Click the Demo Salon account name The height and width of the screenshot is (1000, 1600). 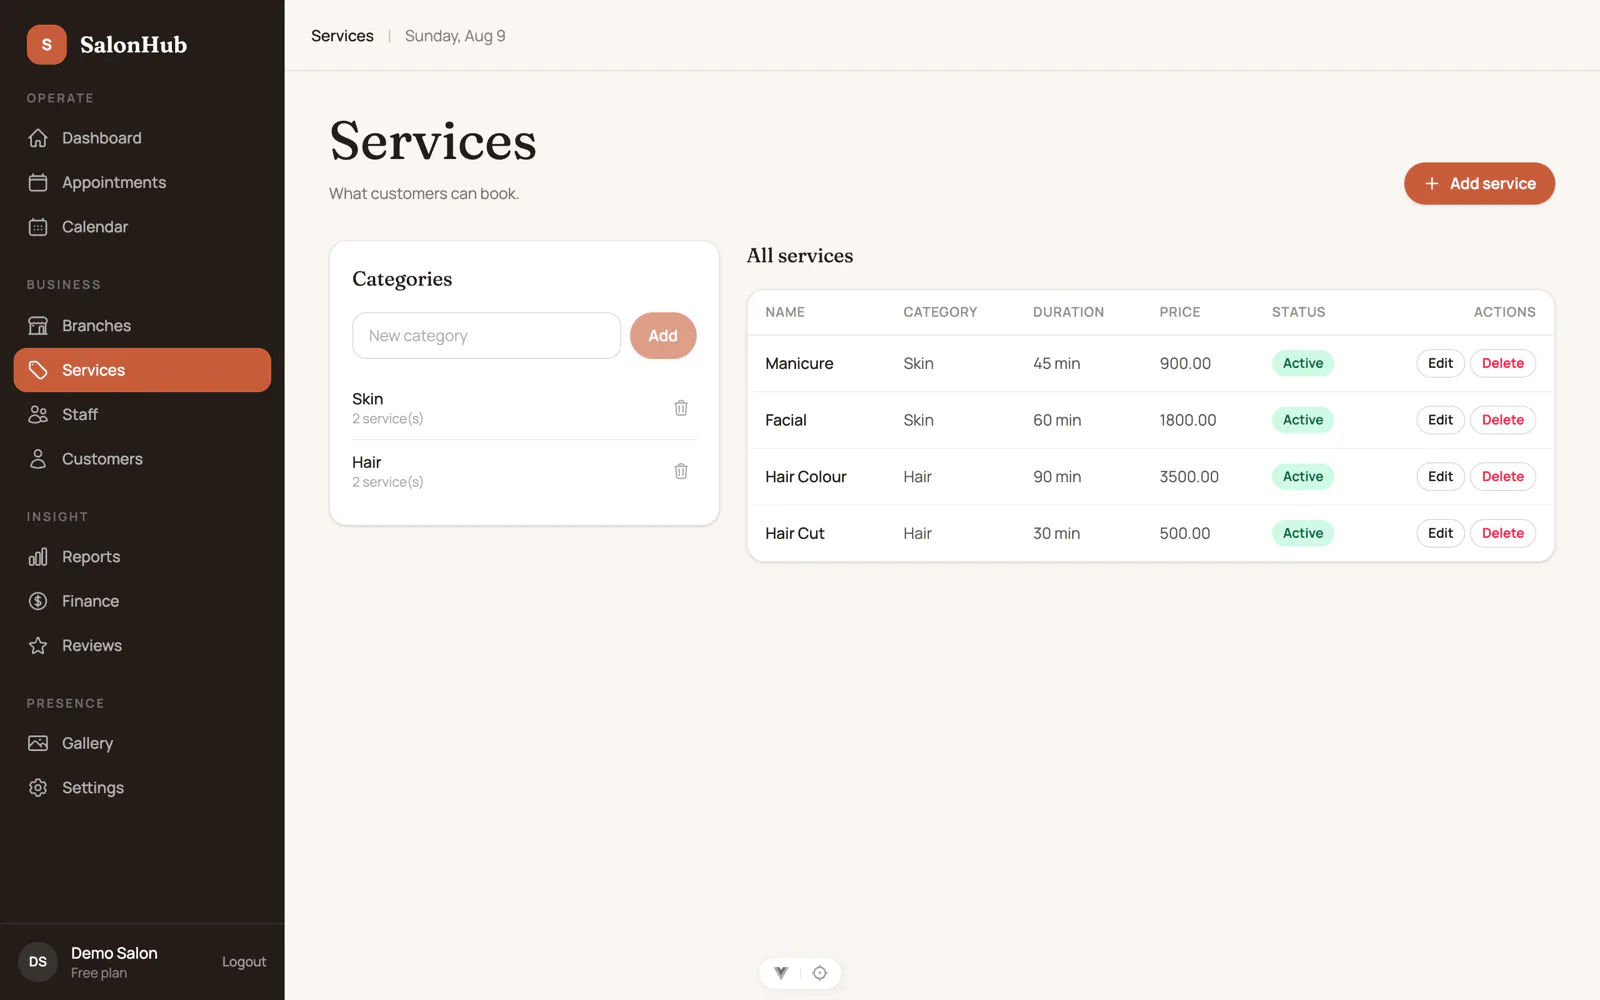(114, 953)
